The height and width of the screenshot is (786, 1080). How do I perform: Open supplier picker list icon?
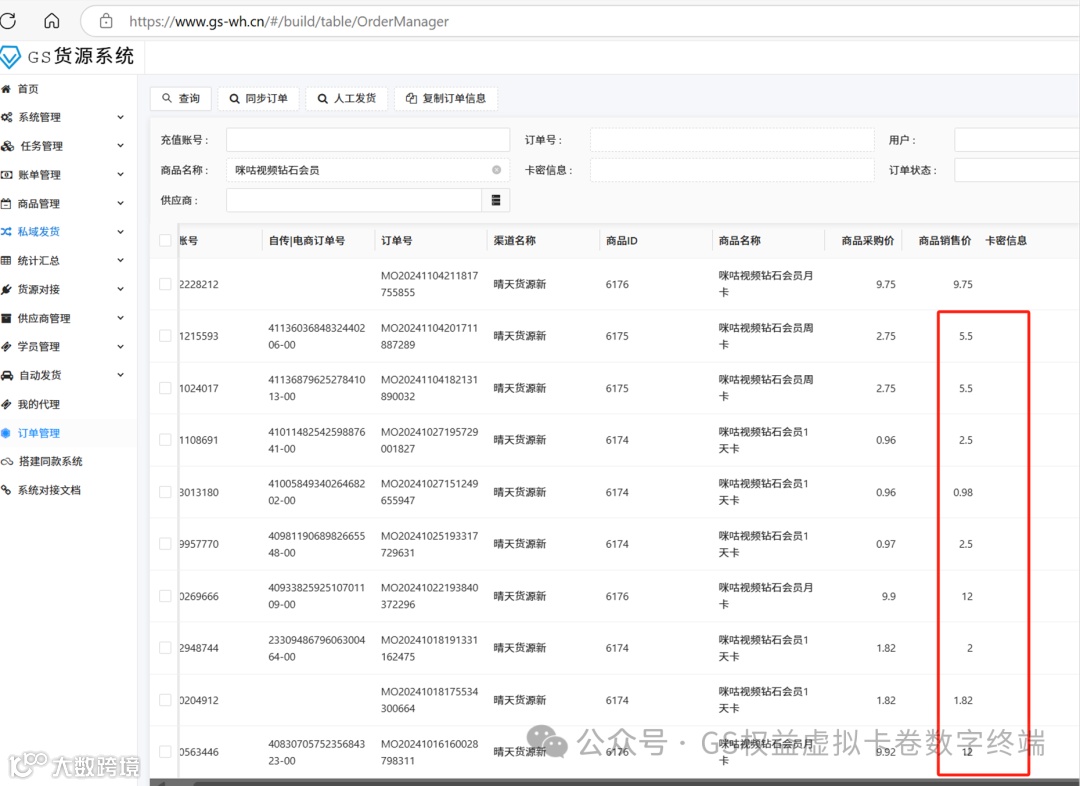[x=495, y=200]
